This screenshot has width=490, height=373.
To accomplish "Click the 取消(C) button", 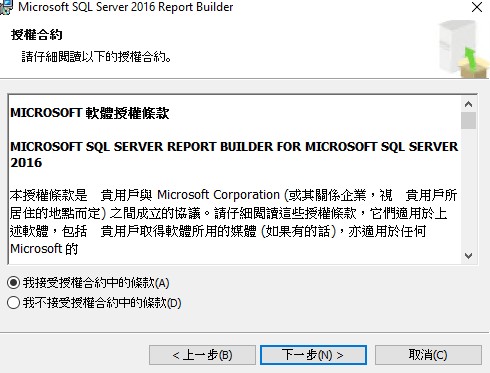I will coord(428,355).
